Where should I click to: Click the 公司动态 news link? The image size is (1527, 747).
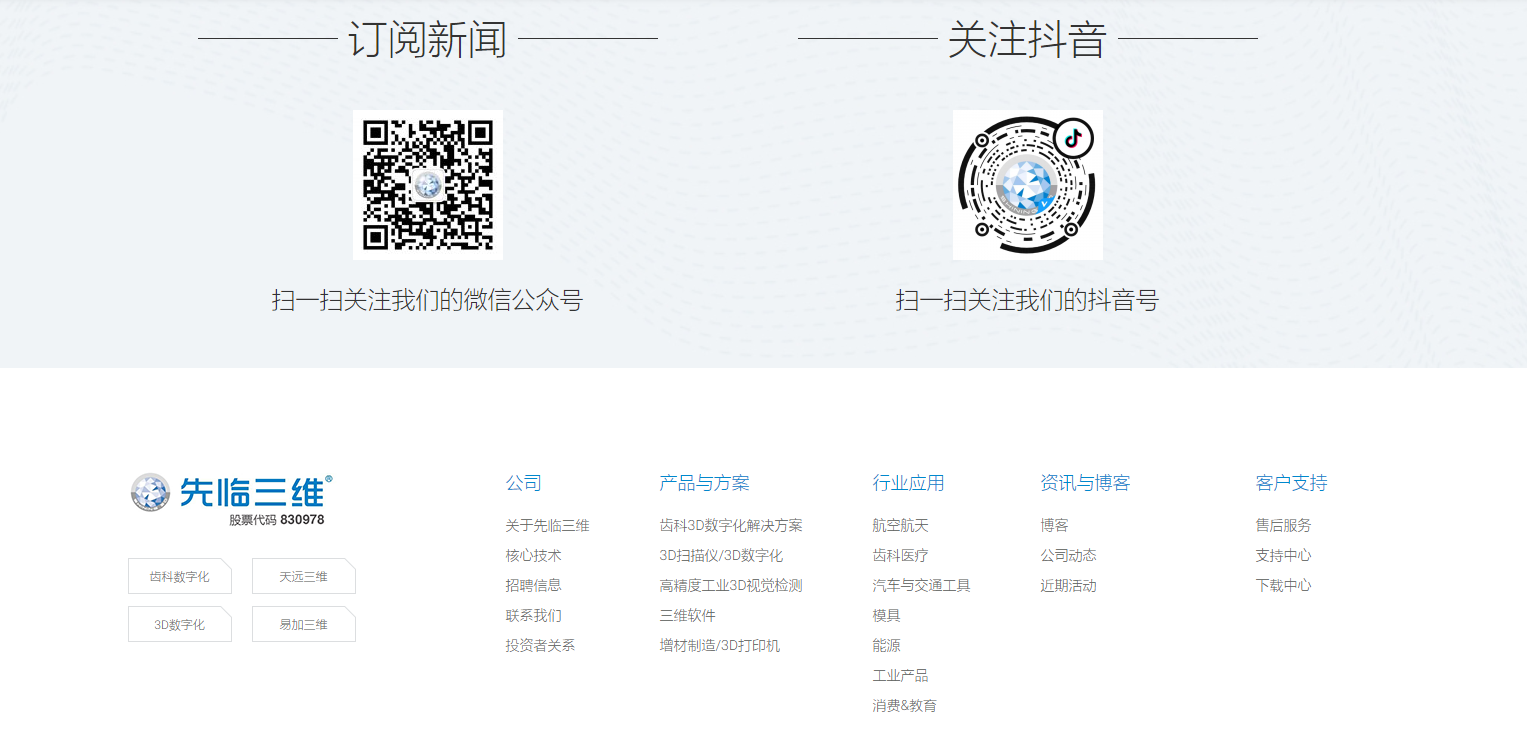[x=1068, y=555]
